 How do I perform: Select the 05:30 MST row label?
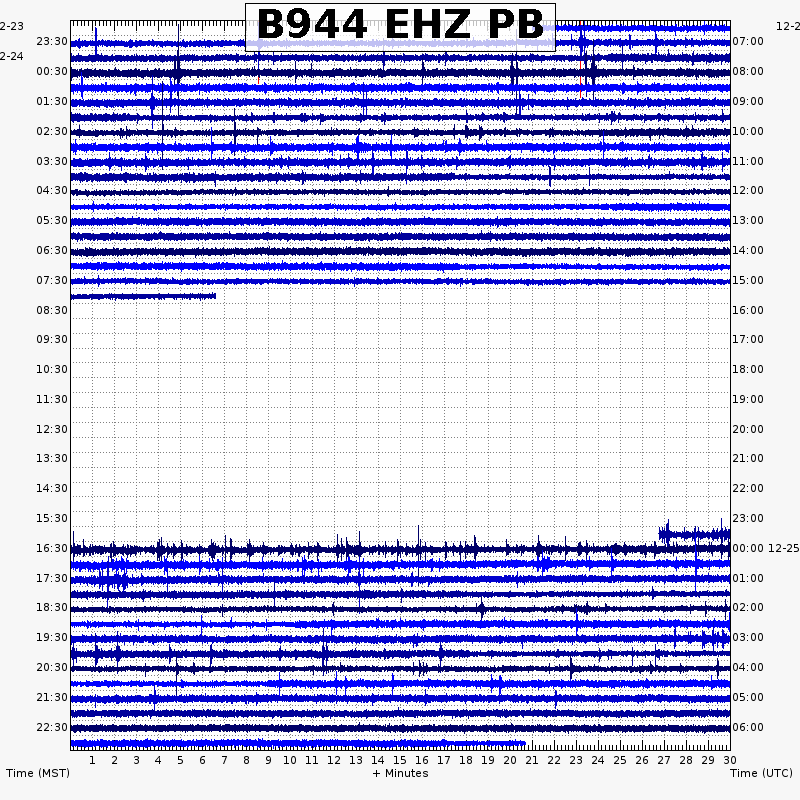point(52,221)
